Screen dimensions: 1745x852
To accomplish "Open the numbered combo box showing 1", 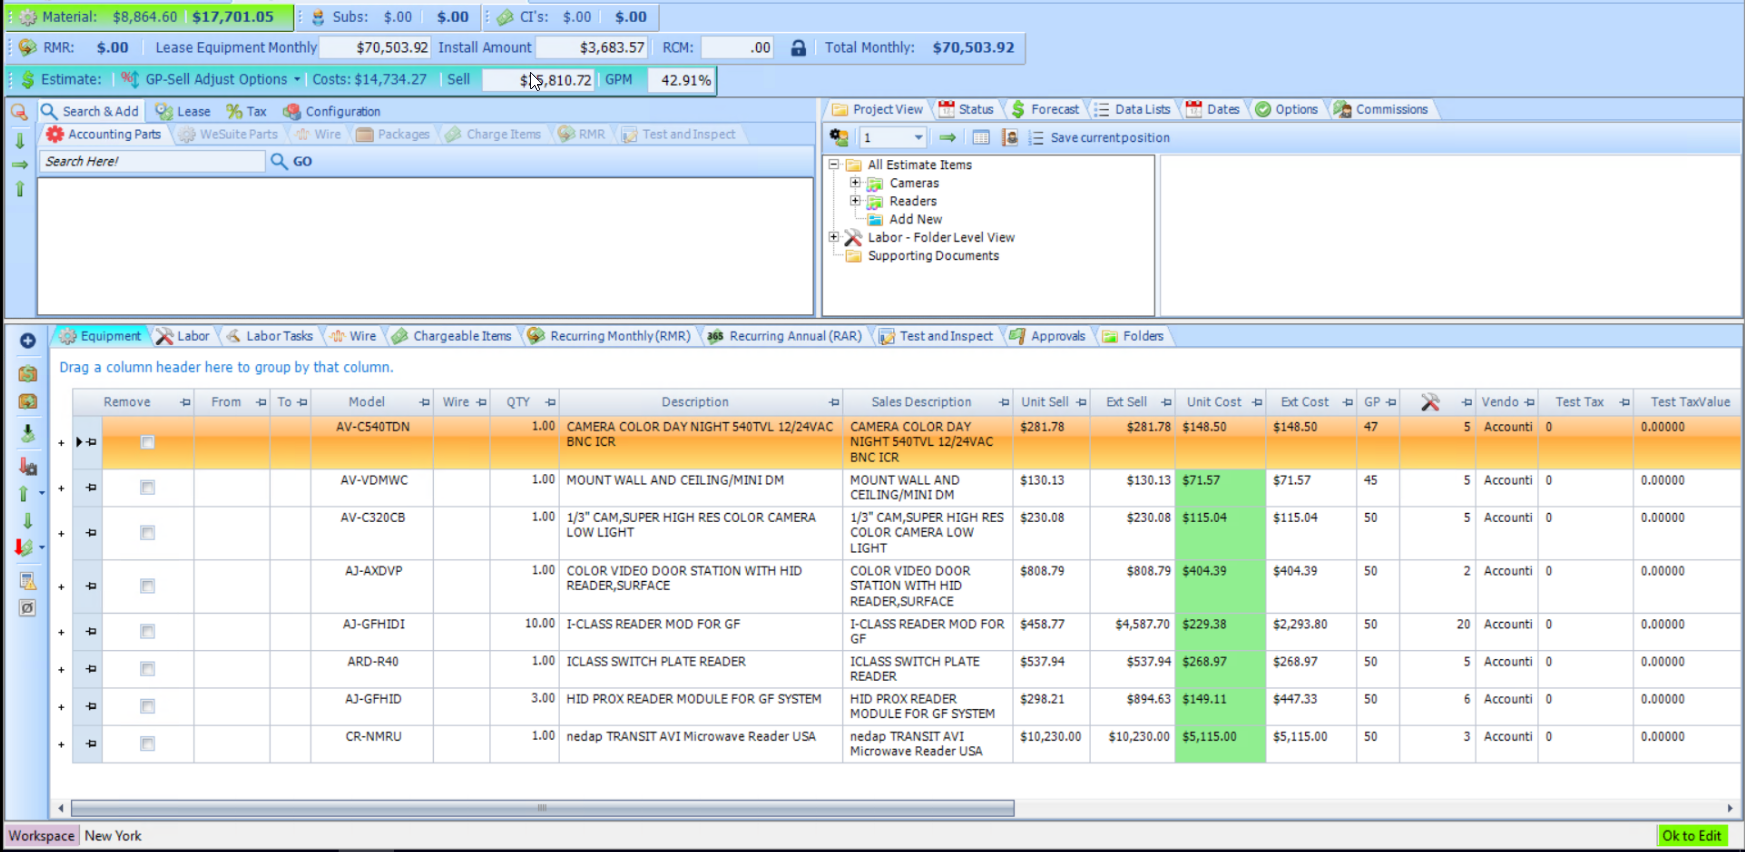I will [893, 137].
